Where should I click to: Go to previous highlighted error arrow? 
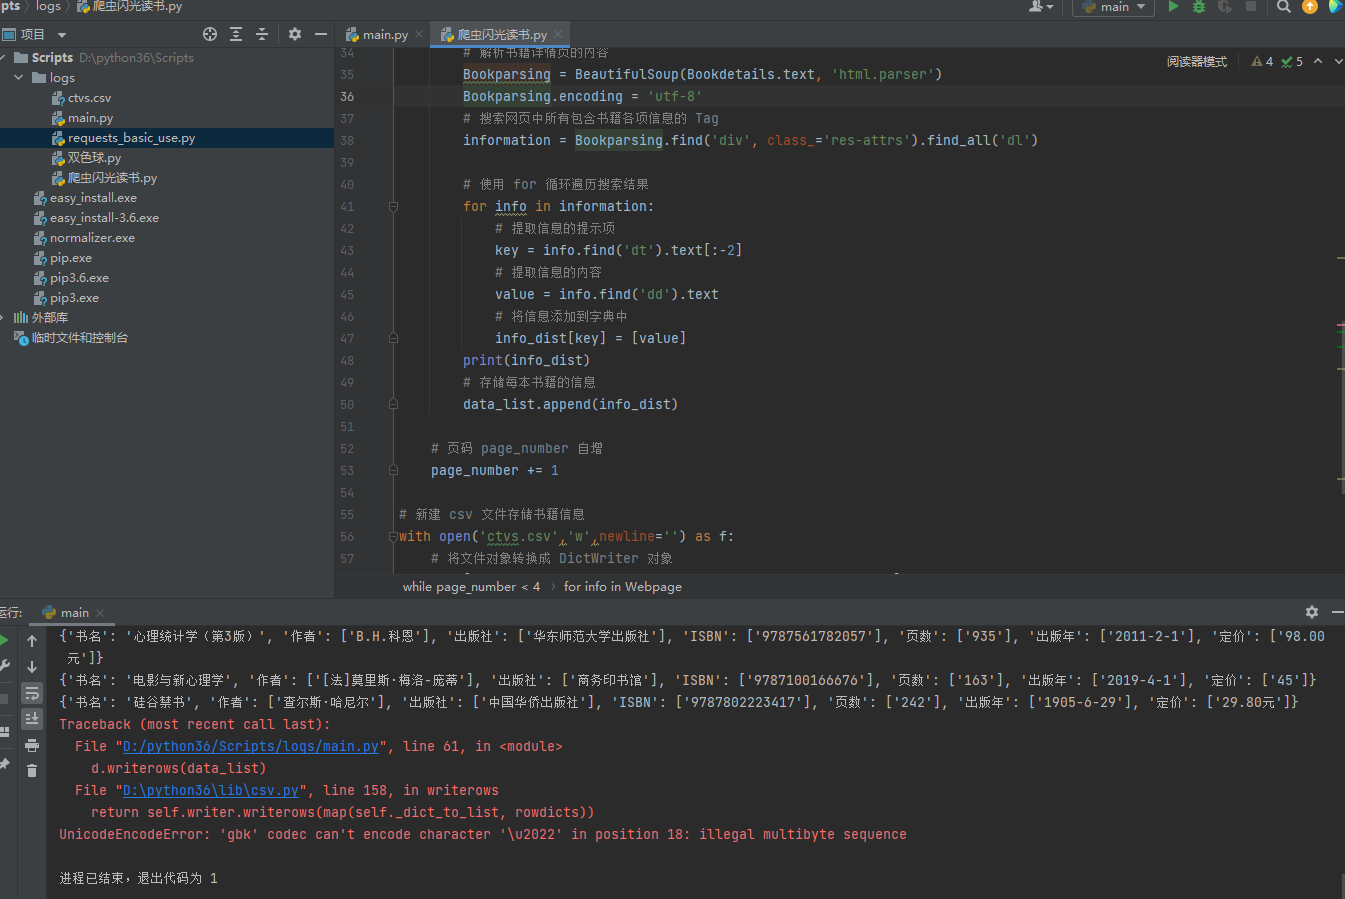(1318, 61)
